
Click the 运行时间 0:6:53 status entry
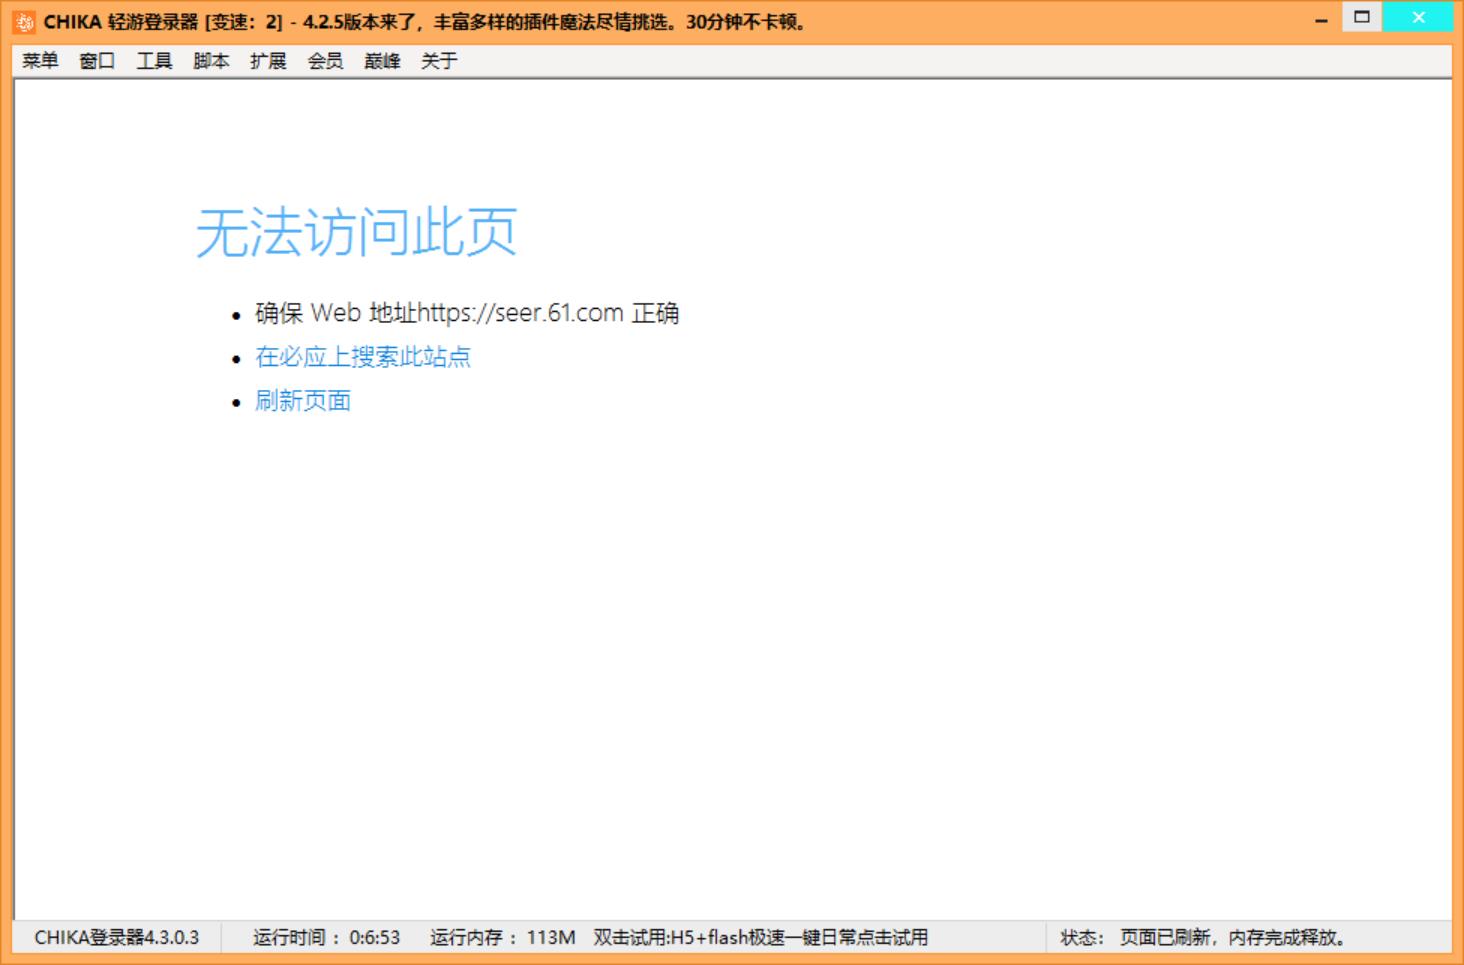coord(326,938)
